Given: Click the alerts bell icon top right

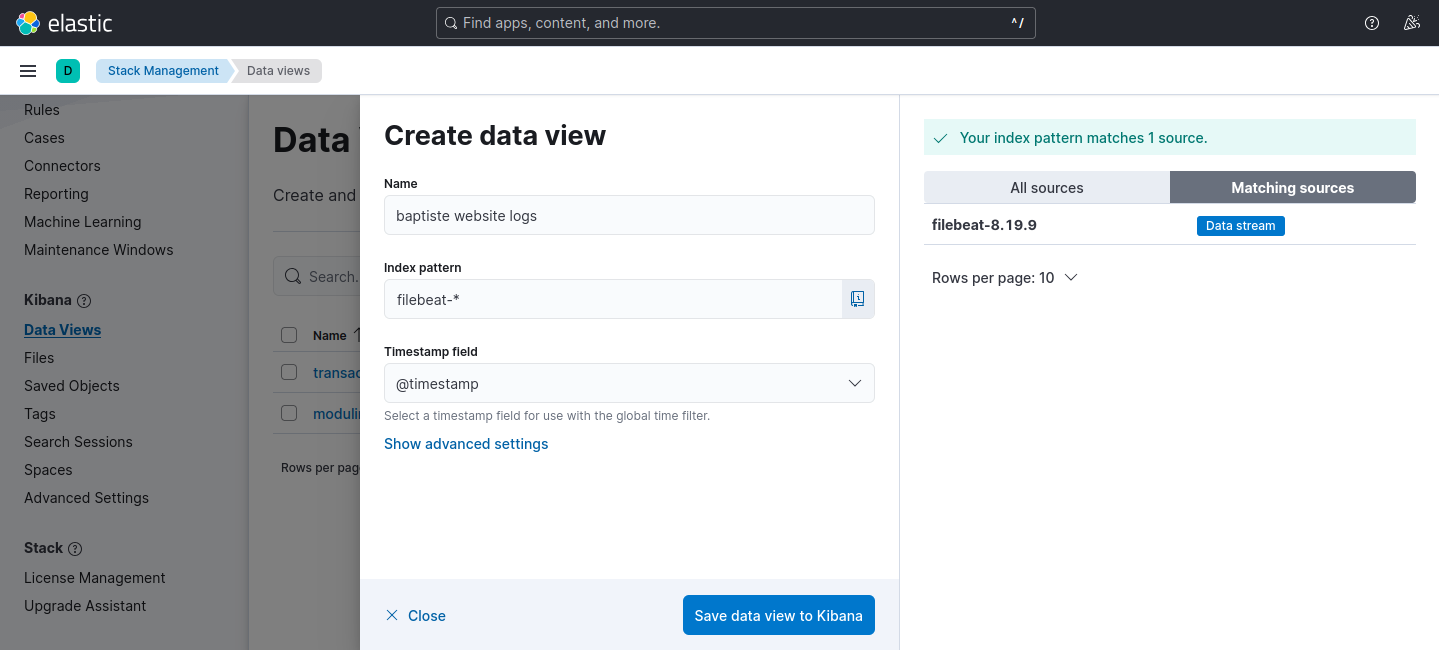Looking at the screenshot, I should [x=1412, y=22].
